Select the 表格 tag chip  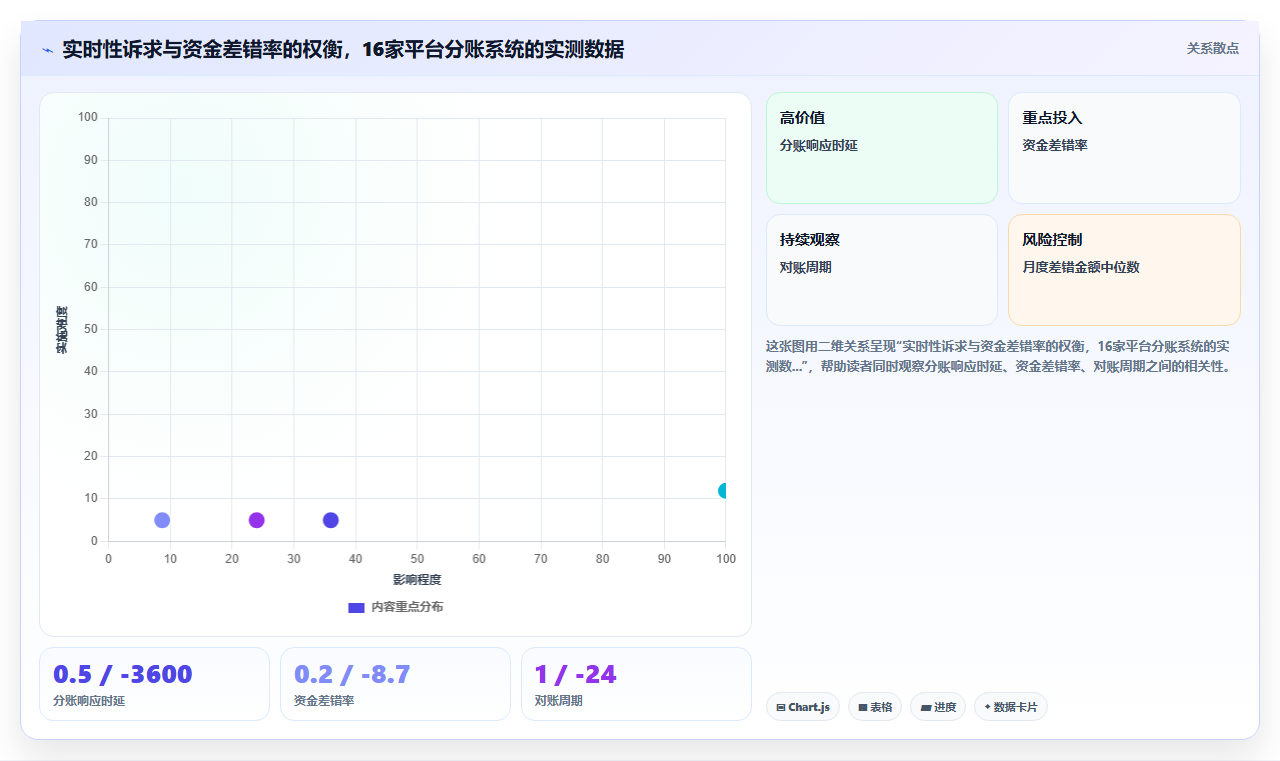(875, 707)
